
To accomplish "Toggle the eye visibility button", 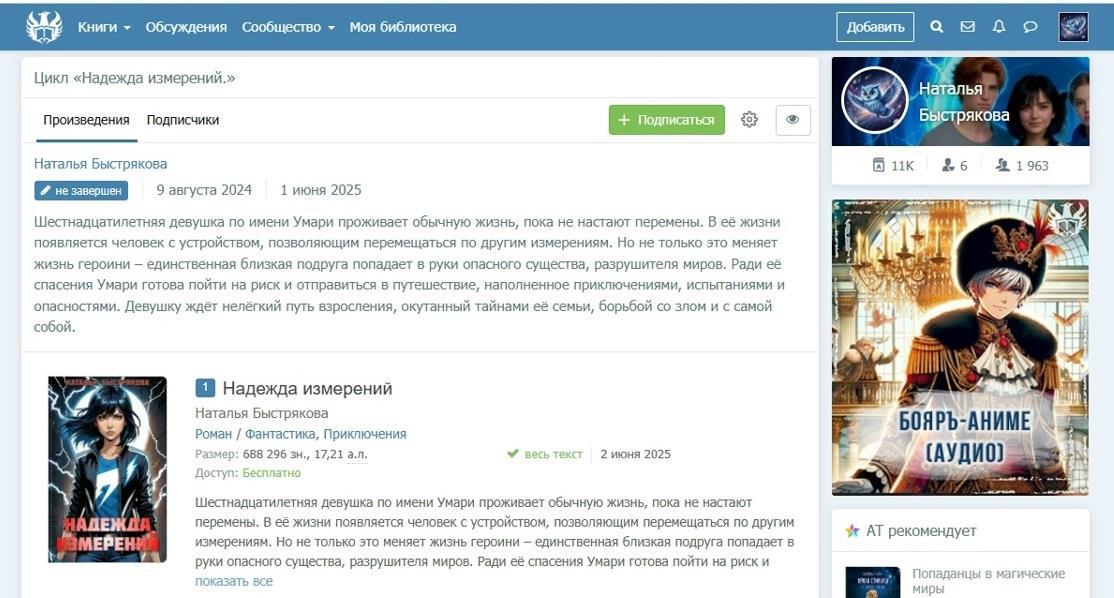I will pos(793,119).
